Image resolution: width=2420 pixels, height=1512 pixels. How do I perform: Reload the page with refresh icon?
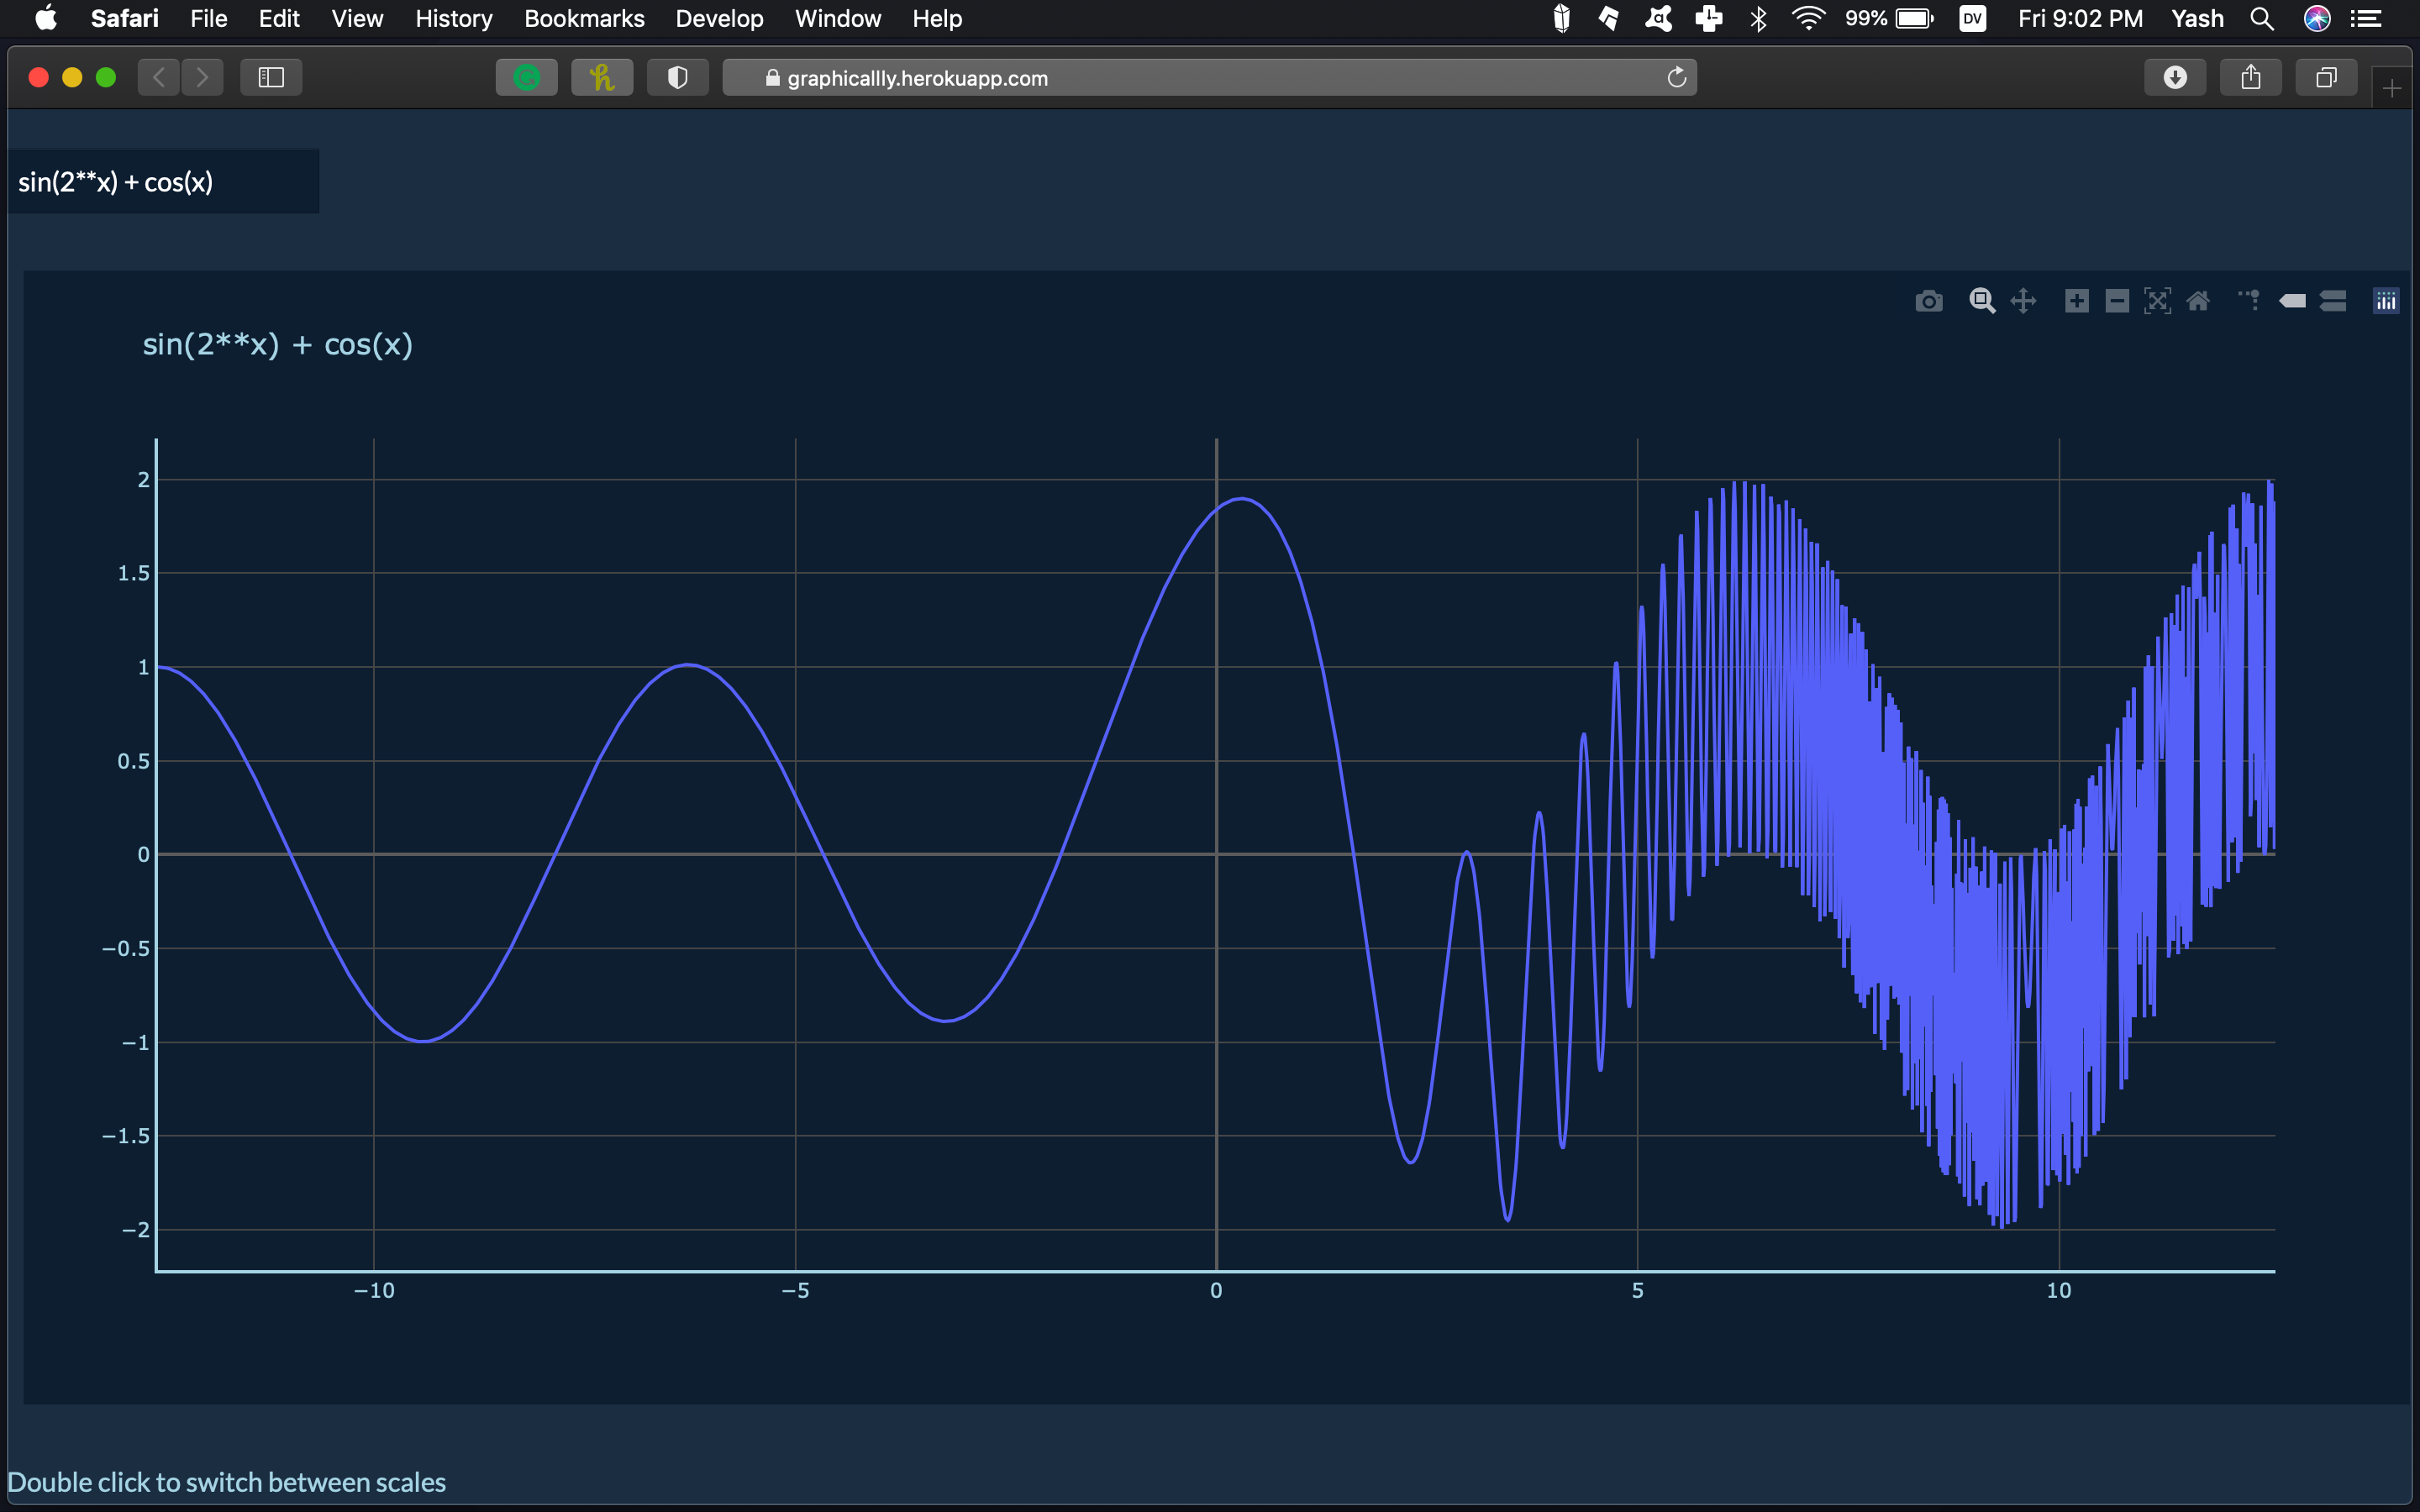pyautogui.click(x=1677, y=77)
